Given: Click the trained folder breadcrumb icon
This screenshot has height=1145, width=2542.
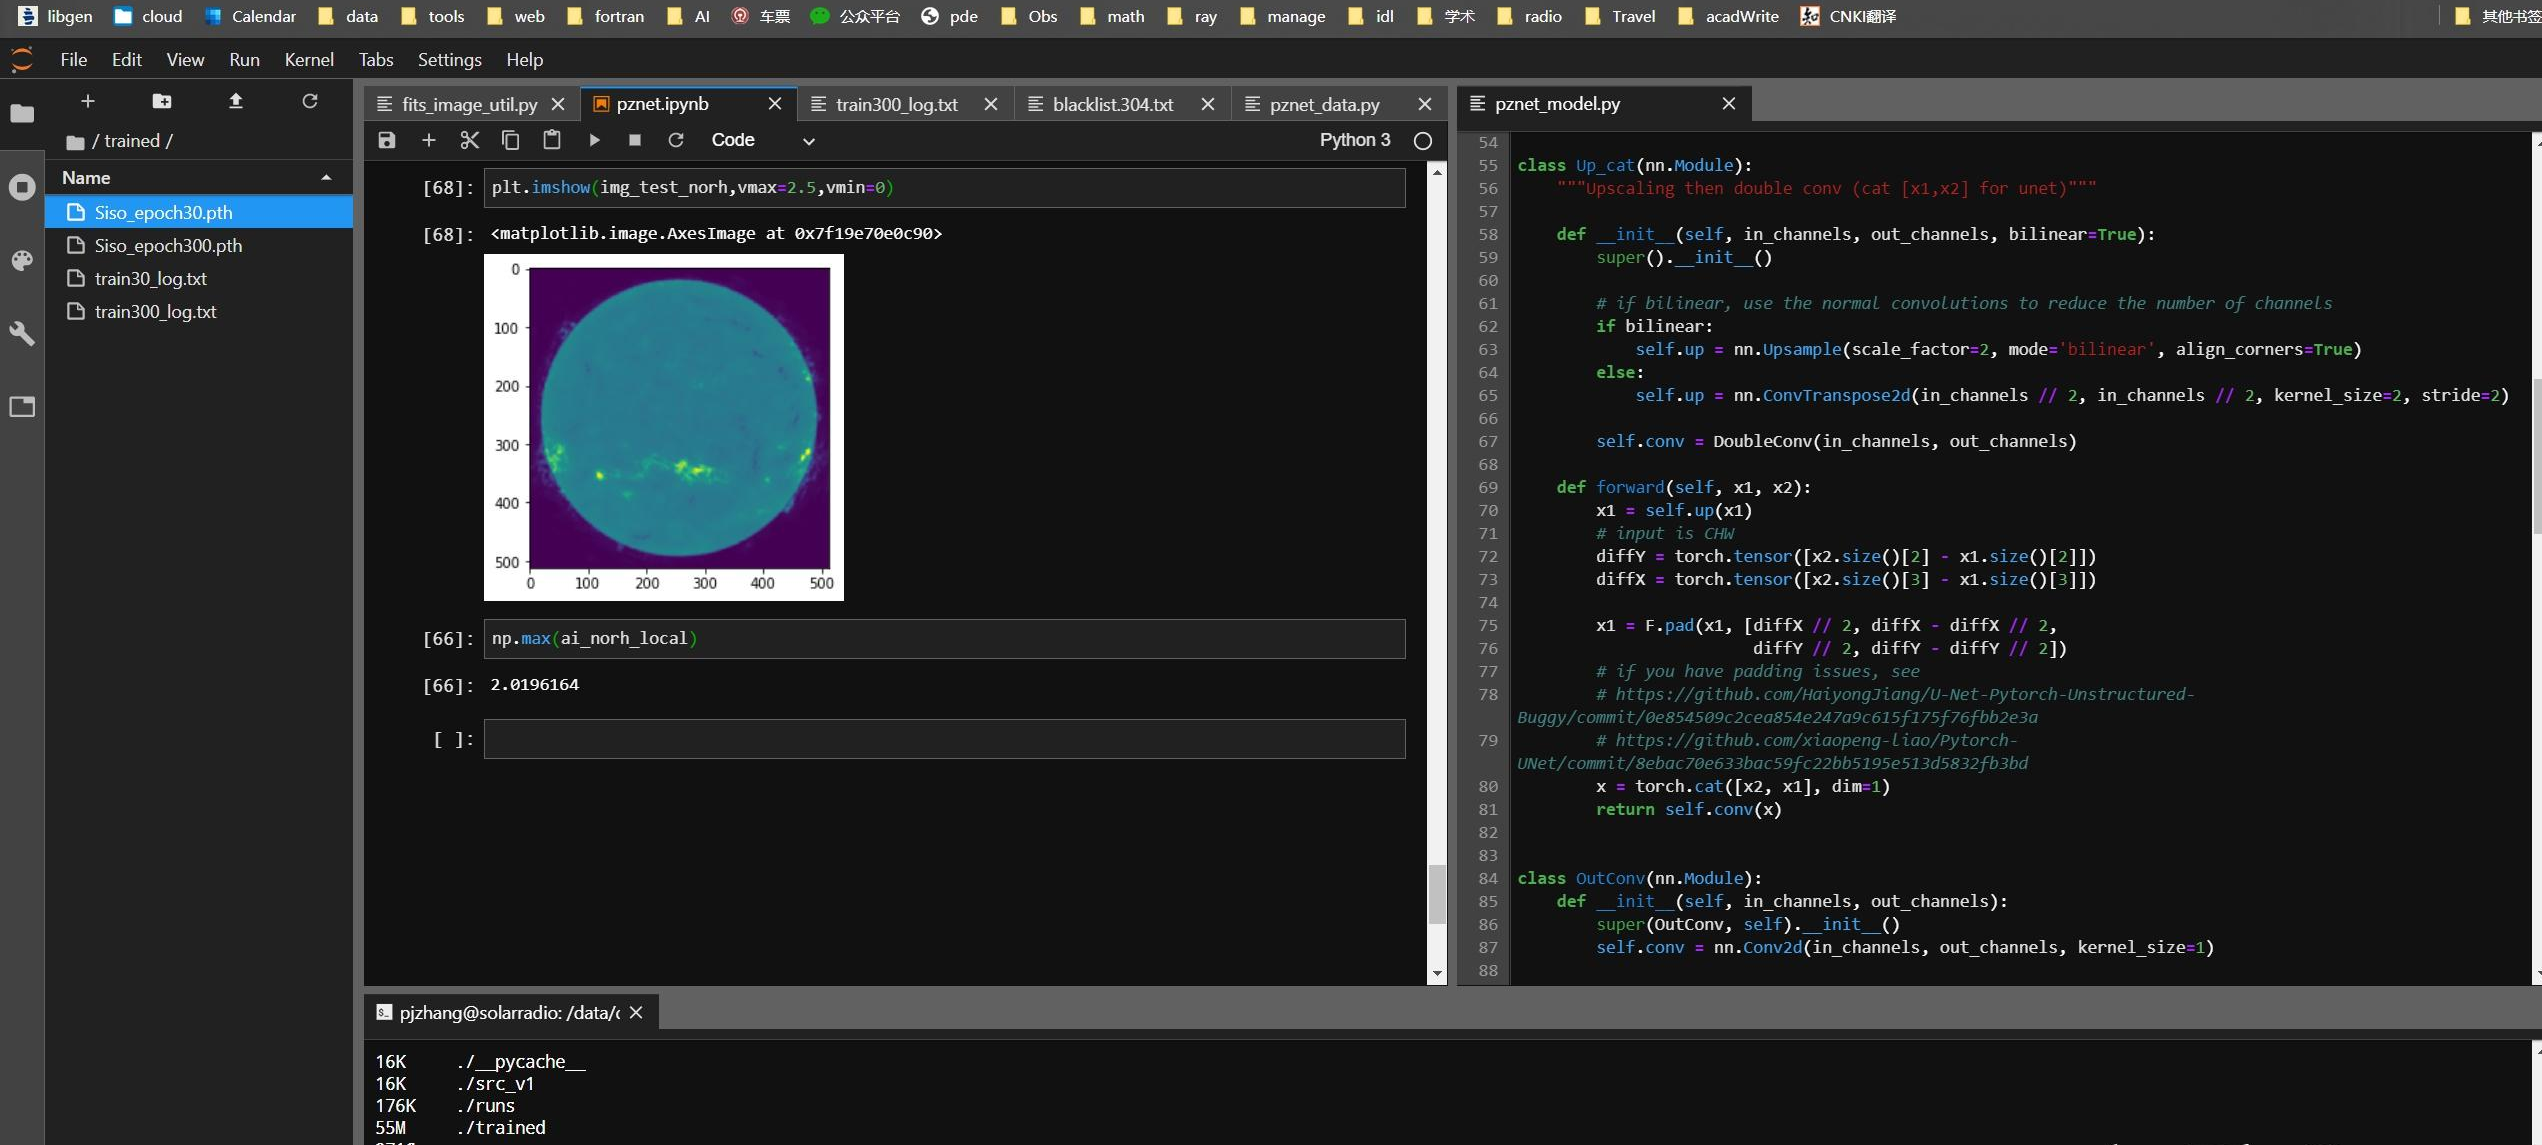Looking at the screenshot, I should 75,142.
